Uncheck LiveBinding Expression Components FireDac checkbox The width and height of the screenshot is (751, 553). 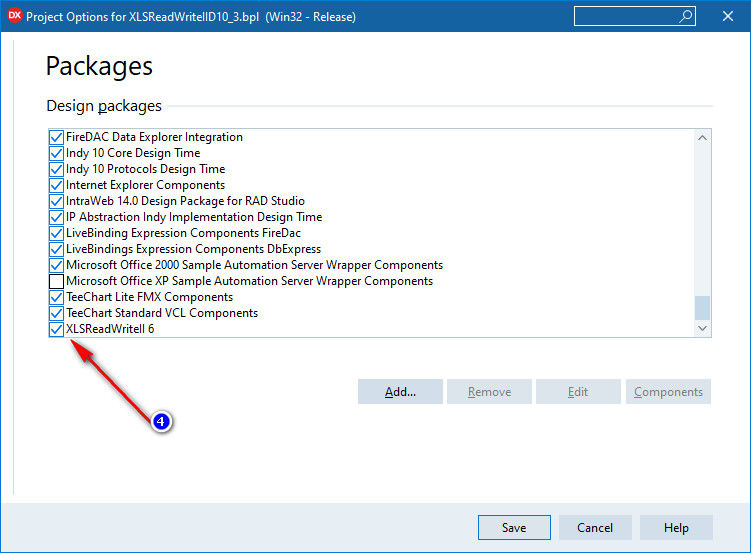click(56, 233)
